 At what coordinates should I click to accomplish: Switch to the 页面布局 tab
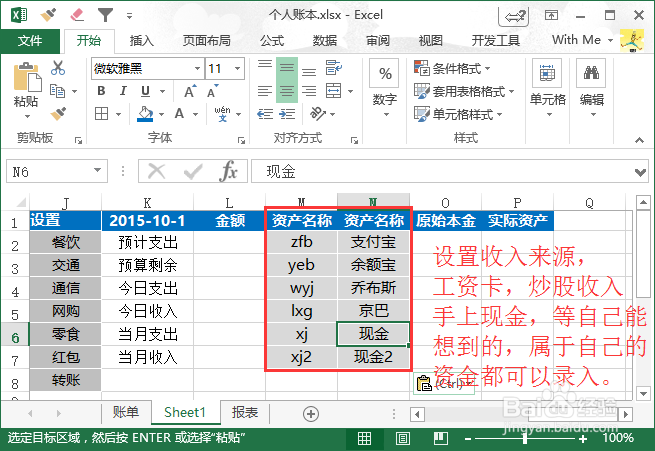[x=207, y=41]
